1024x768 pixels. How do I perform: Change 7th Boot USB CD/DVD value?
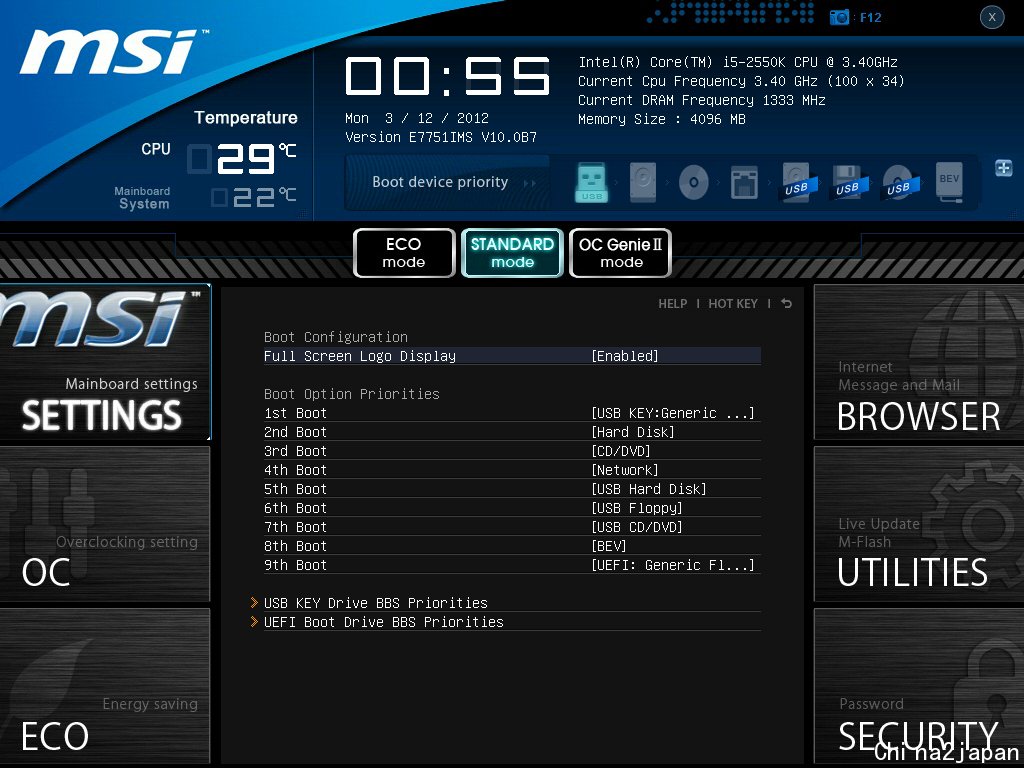pyautogui.click(x=637, y=526)
